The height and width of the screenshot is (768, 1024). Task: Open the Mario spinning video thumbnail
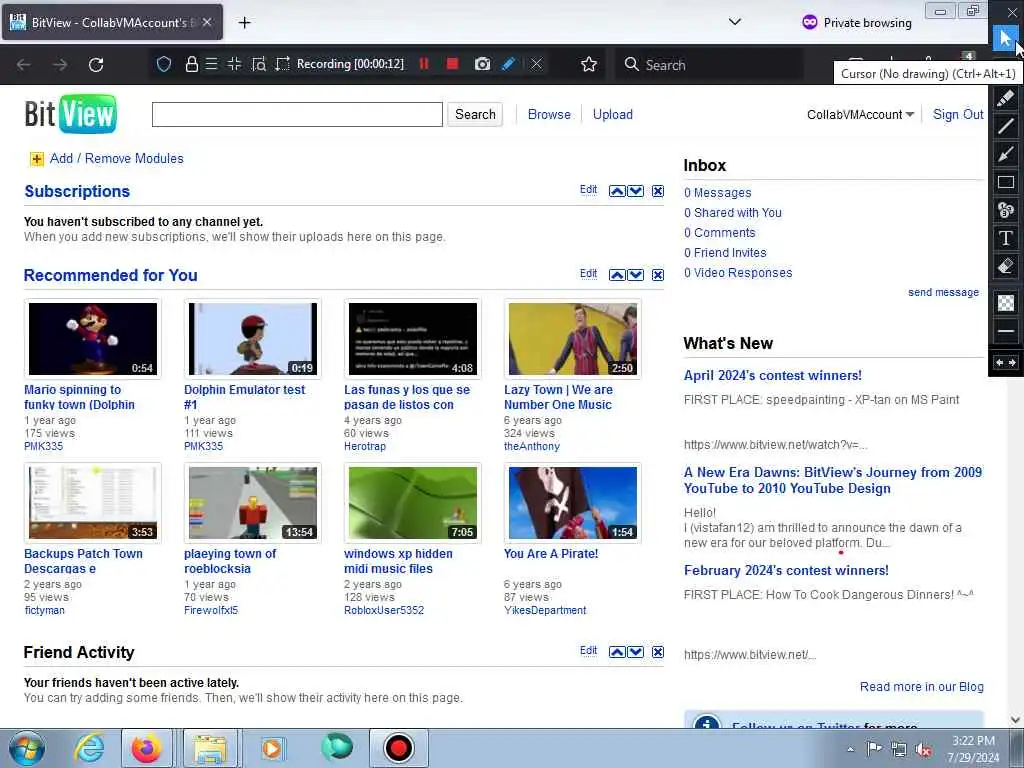pyautogui.click(x=93, y=338)
